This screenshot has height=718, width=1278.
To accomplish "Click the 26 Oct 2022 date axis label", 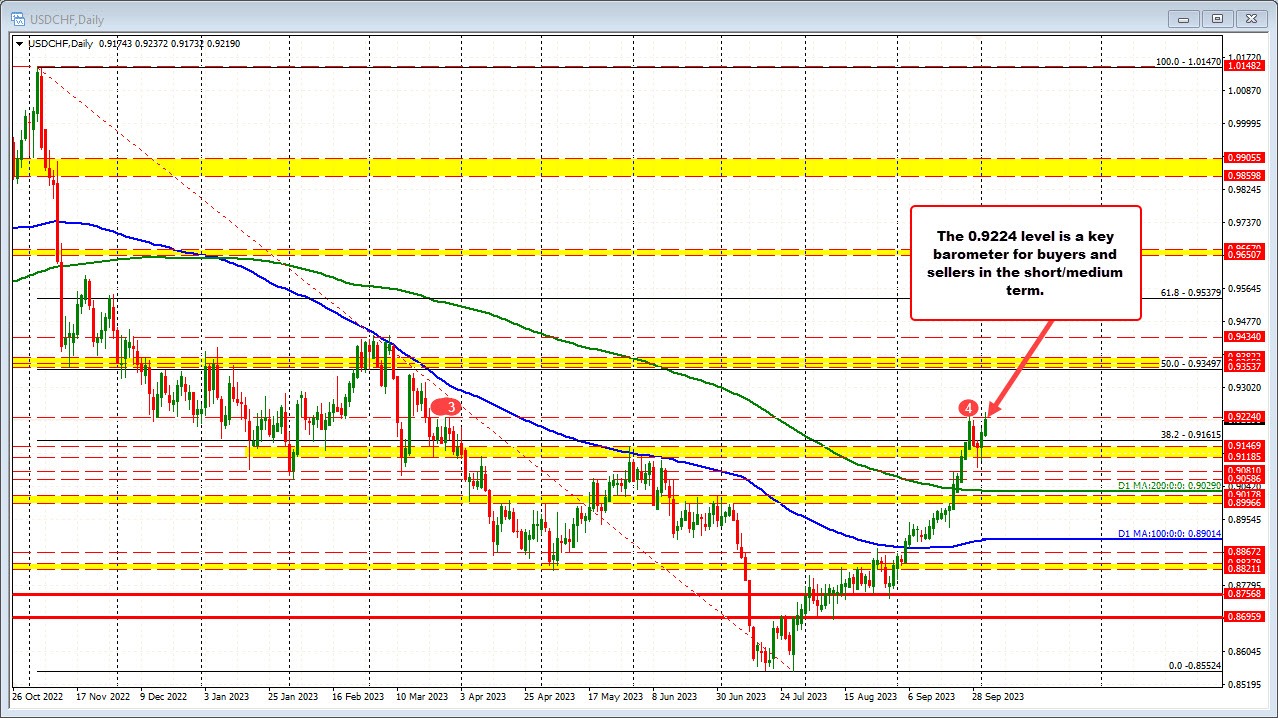I will [37, 696].
